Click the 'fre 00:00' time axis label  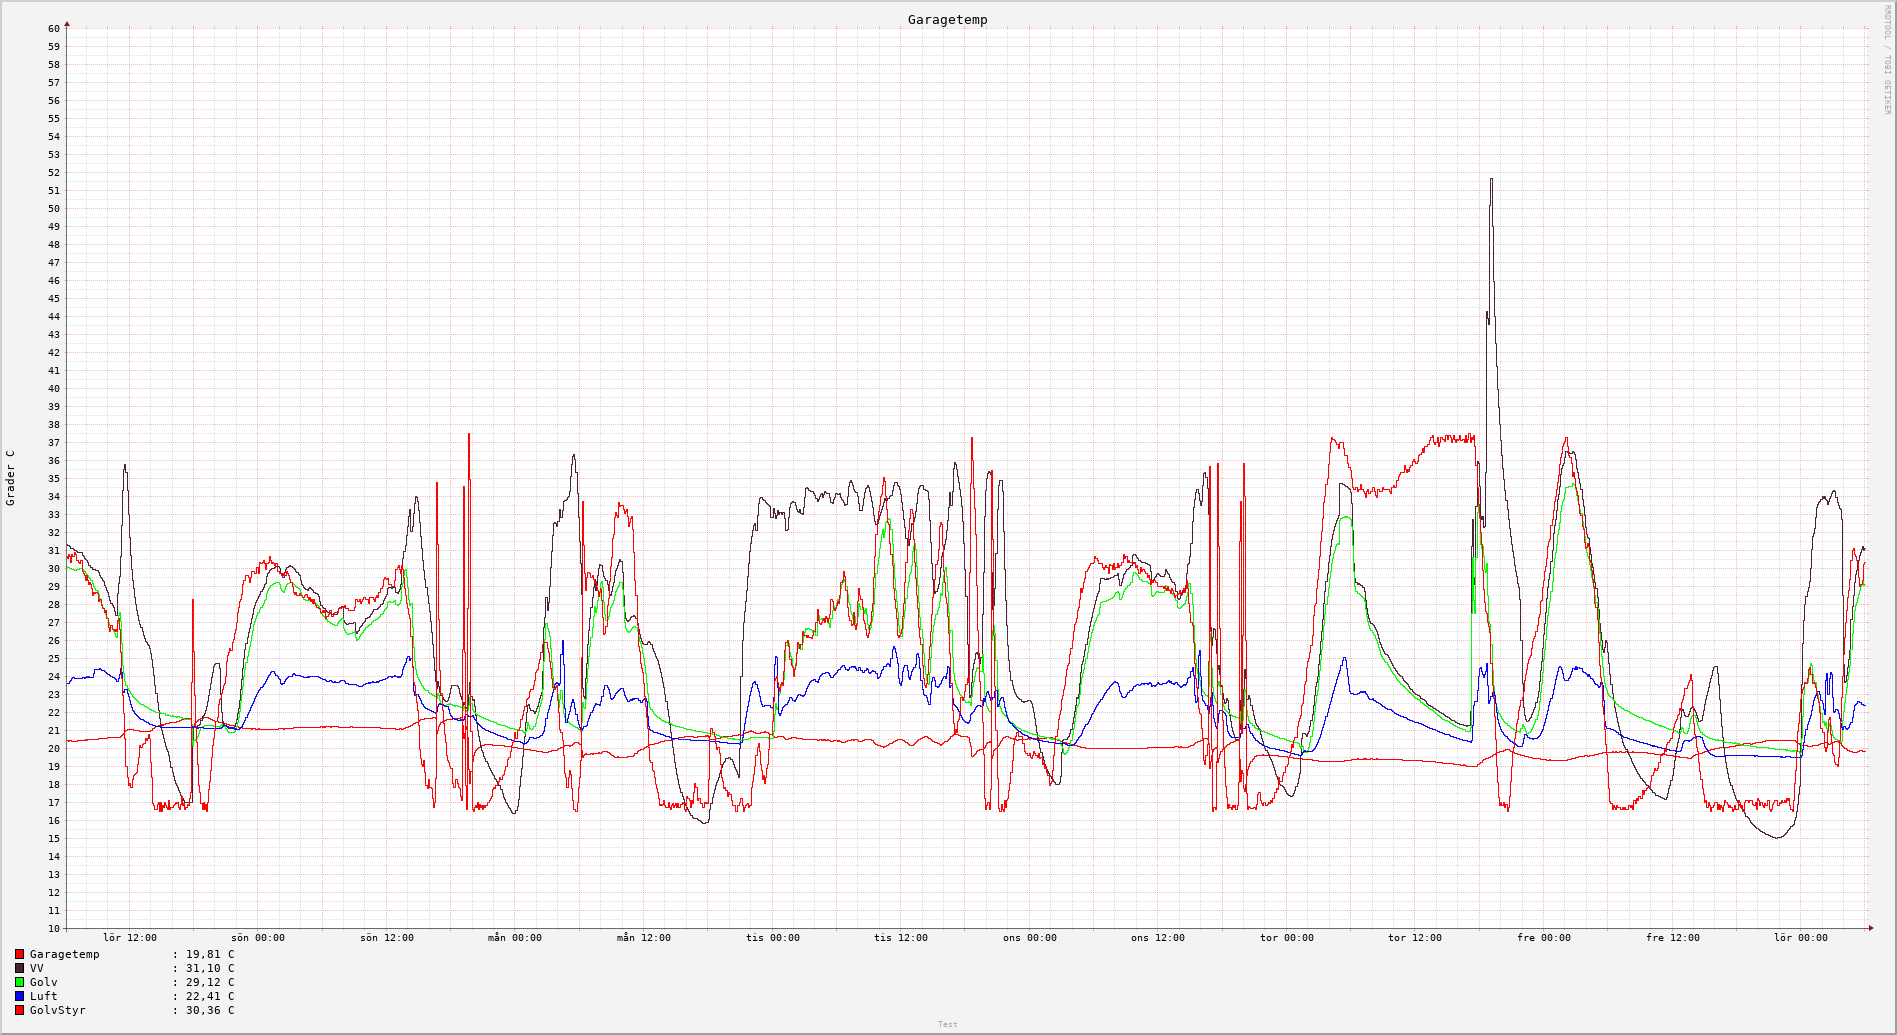click(x=1544, y=938)
